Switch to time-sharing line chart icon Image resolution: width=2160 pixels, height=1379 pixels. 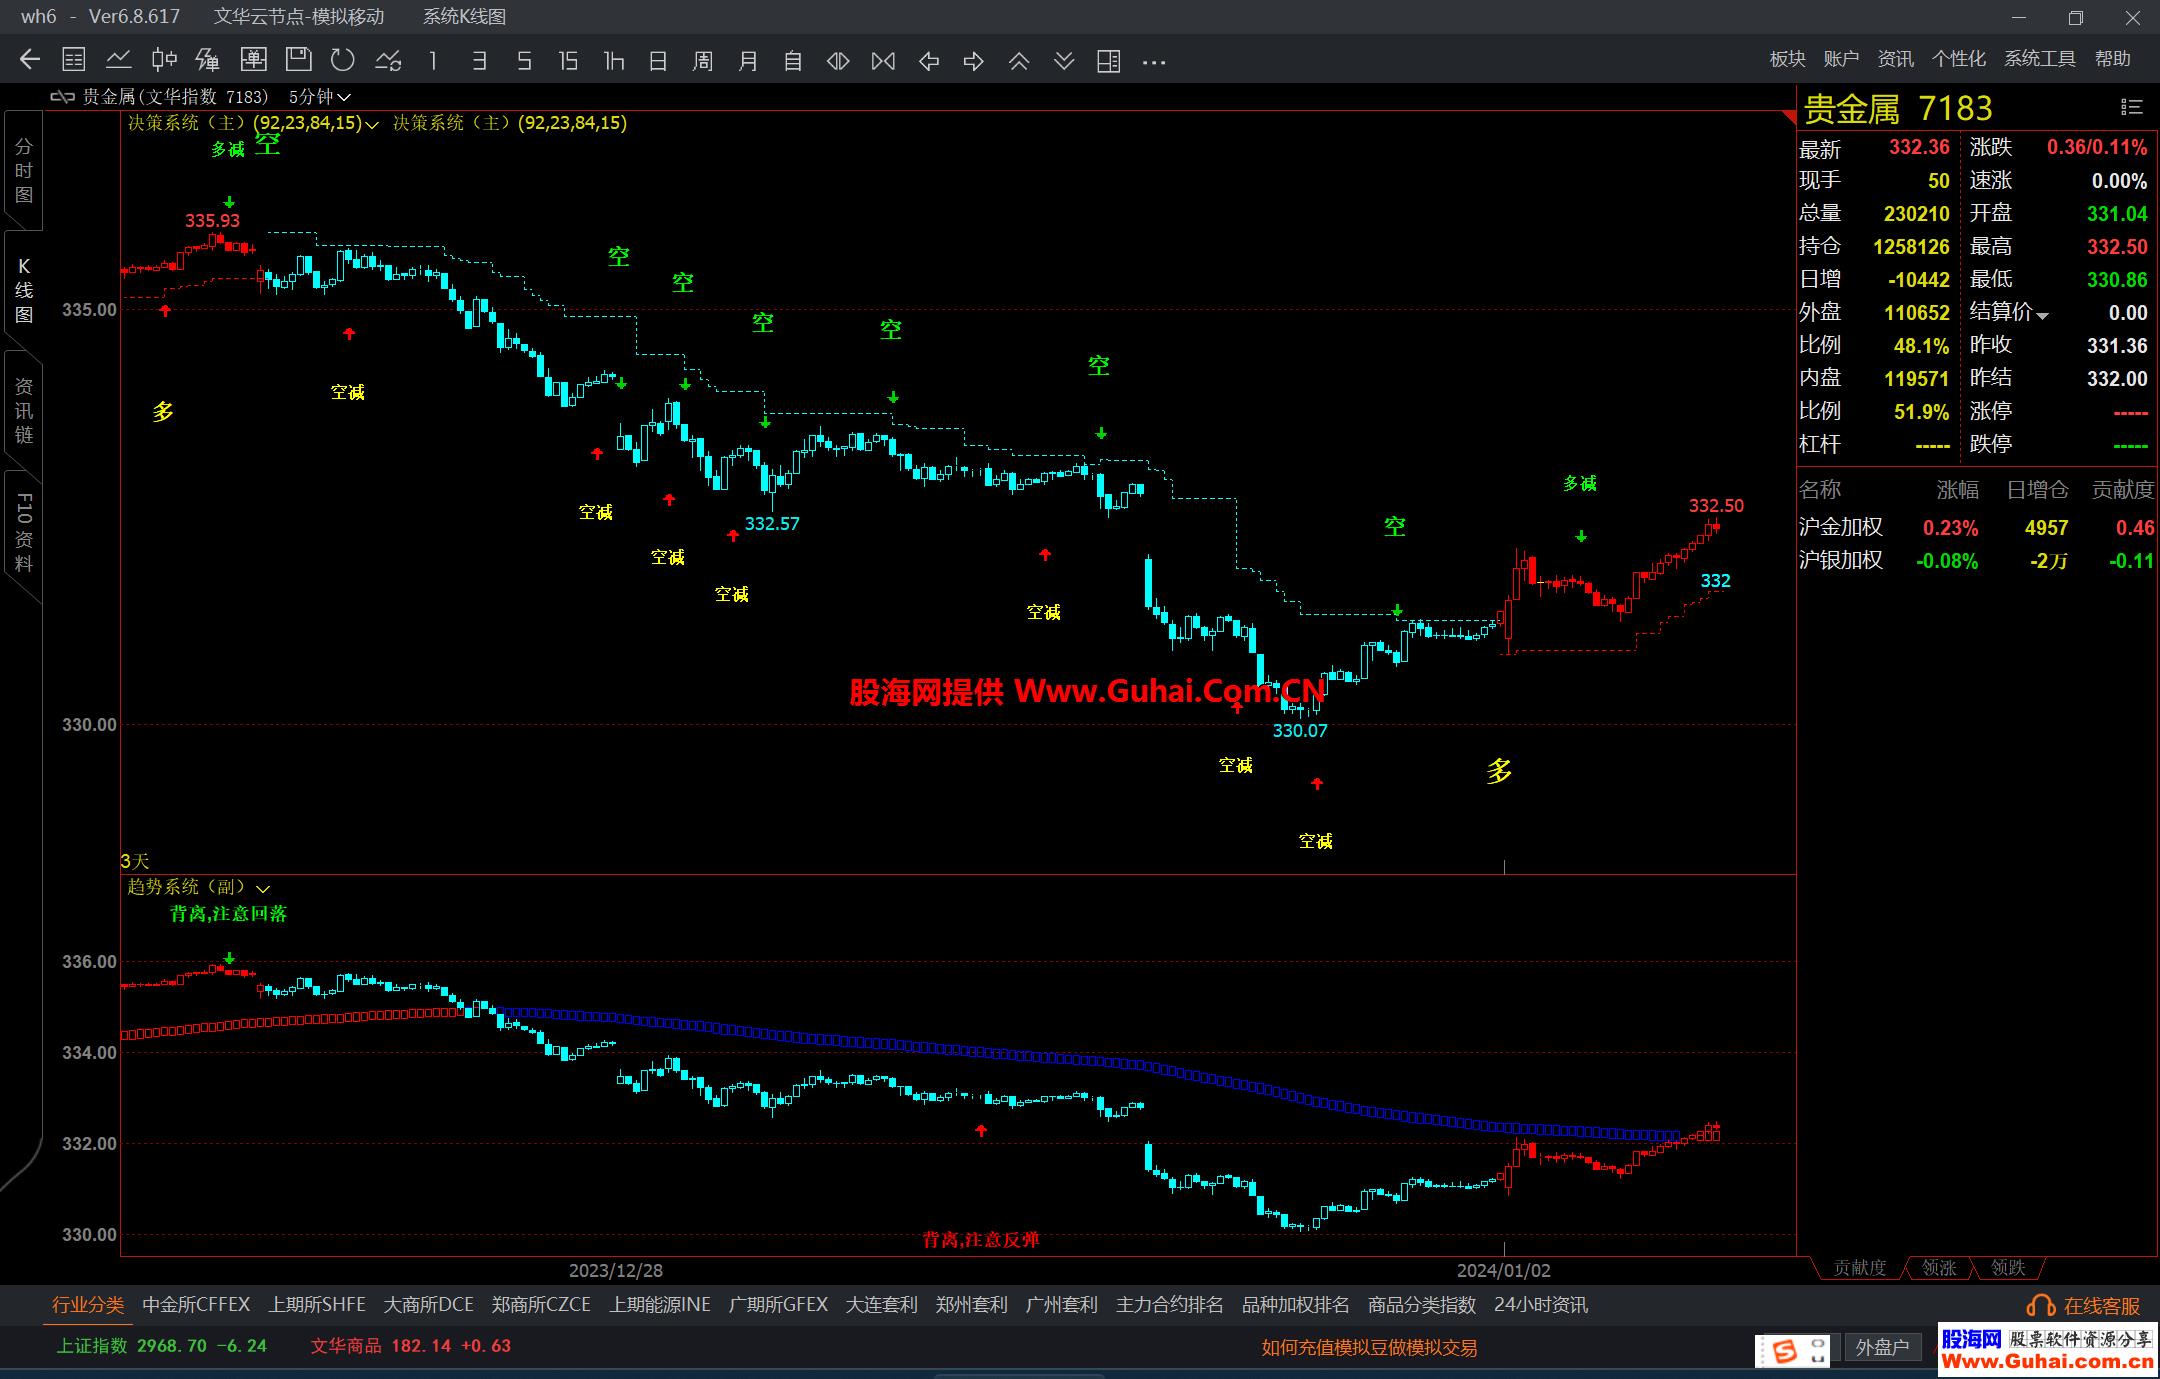[119, 60]
